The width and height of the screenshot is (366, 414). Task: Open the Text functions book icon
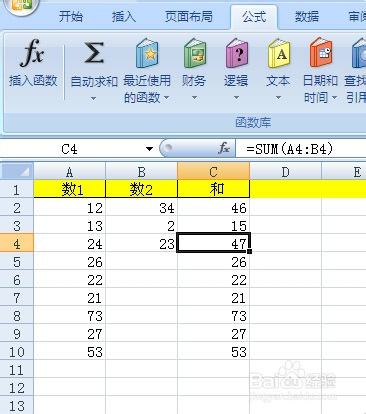pyautogui.click(x=278, y=53)
